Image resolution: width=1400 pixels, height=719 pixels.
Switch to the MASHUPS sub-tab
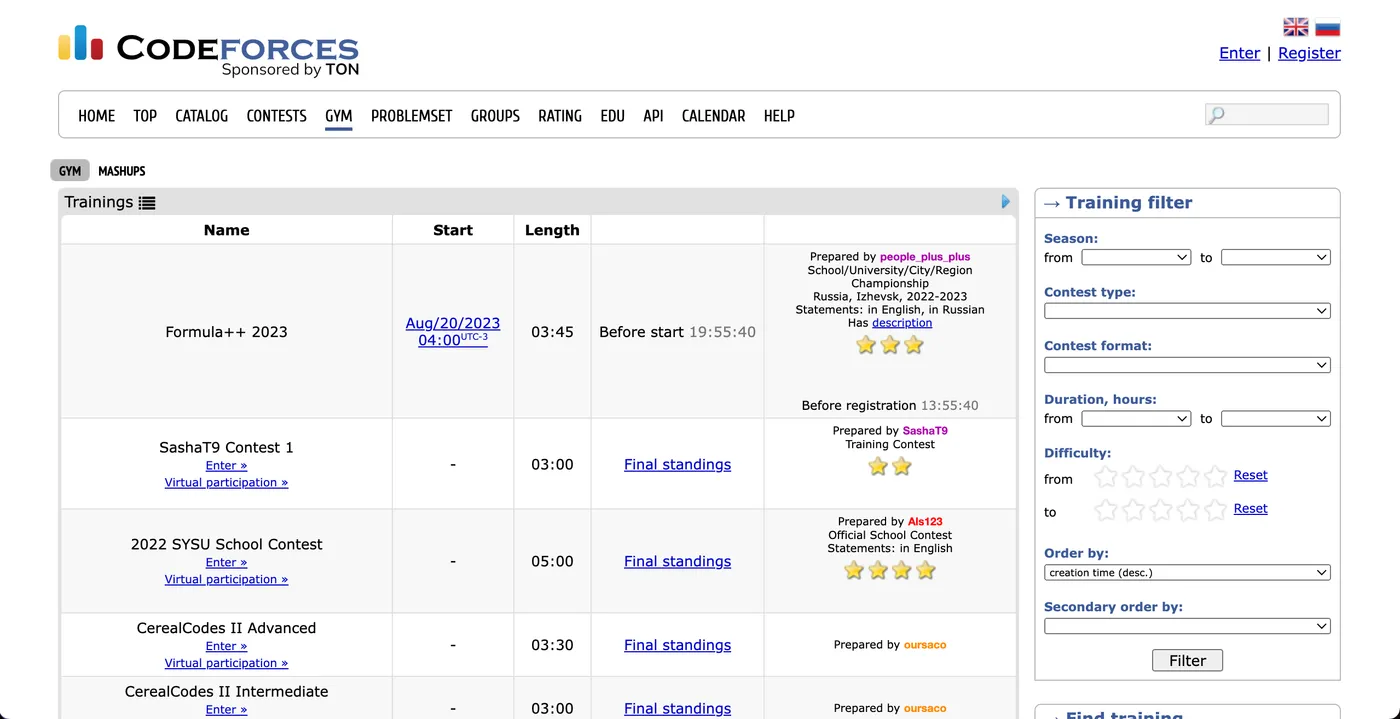pos(122,171)
